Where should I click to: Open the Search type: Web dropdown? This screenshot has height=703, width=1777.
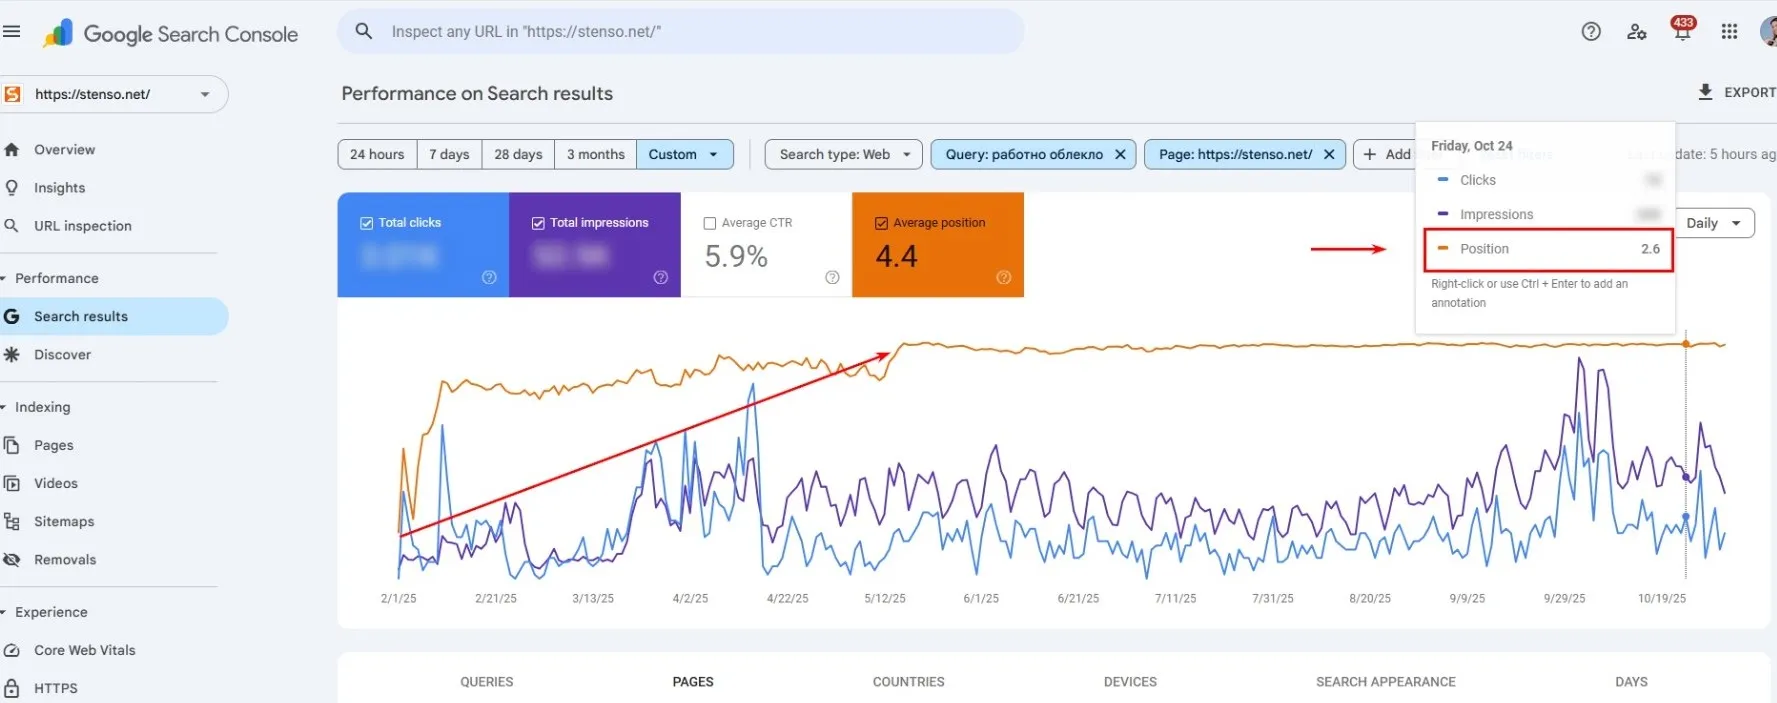[844, 154]
